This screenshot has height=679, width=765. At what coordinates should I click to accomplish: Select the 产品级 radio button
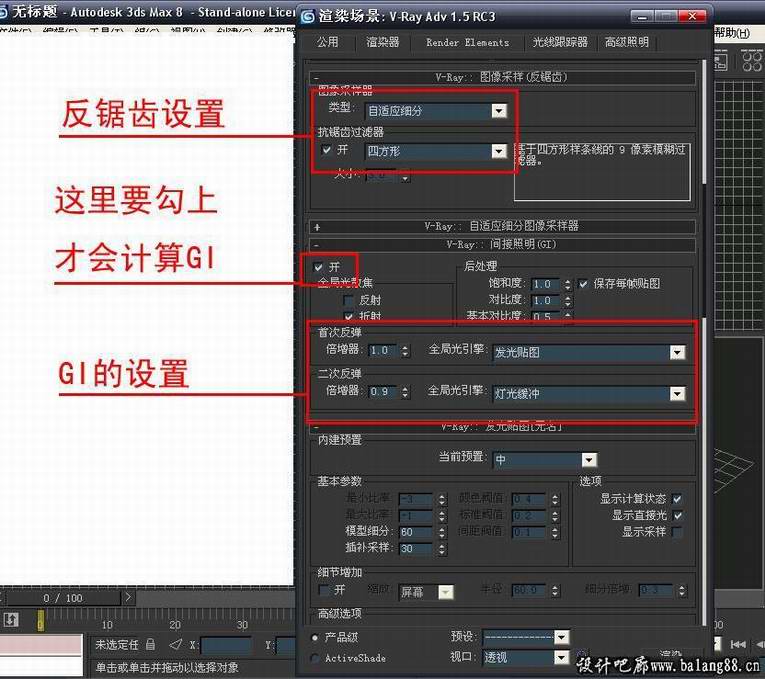[x=315, y=638]
